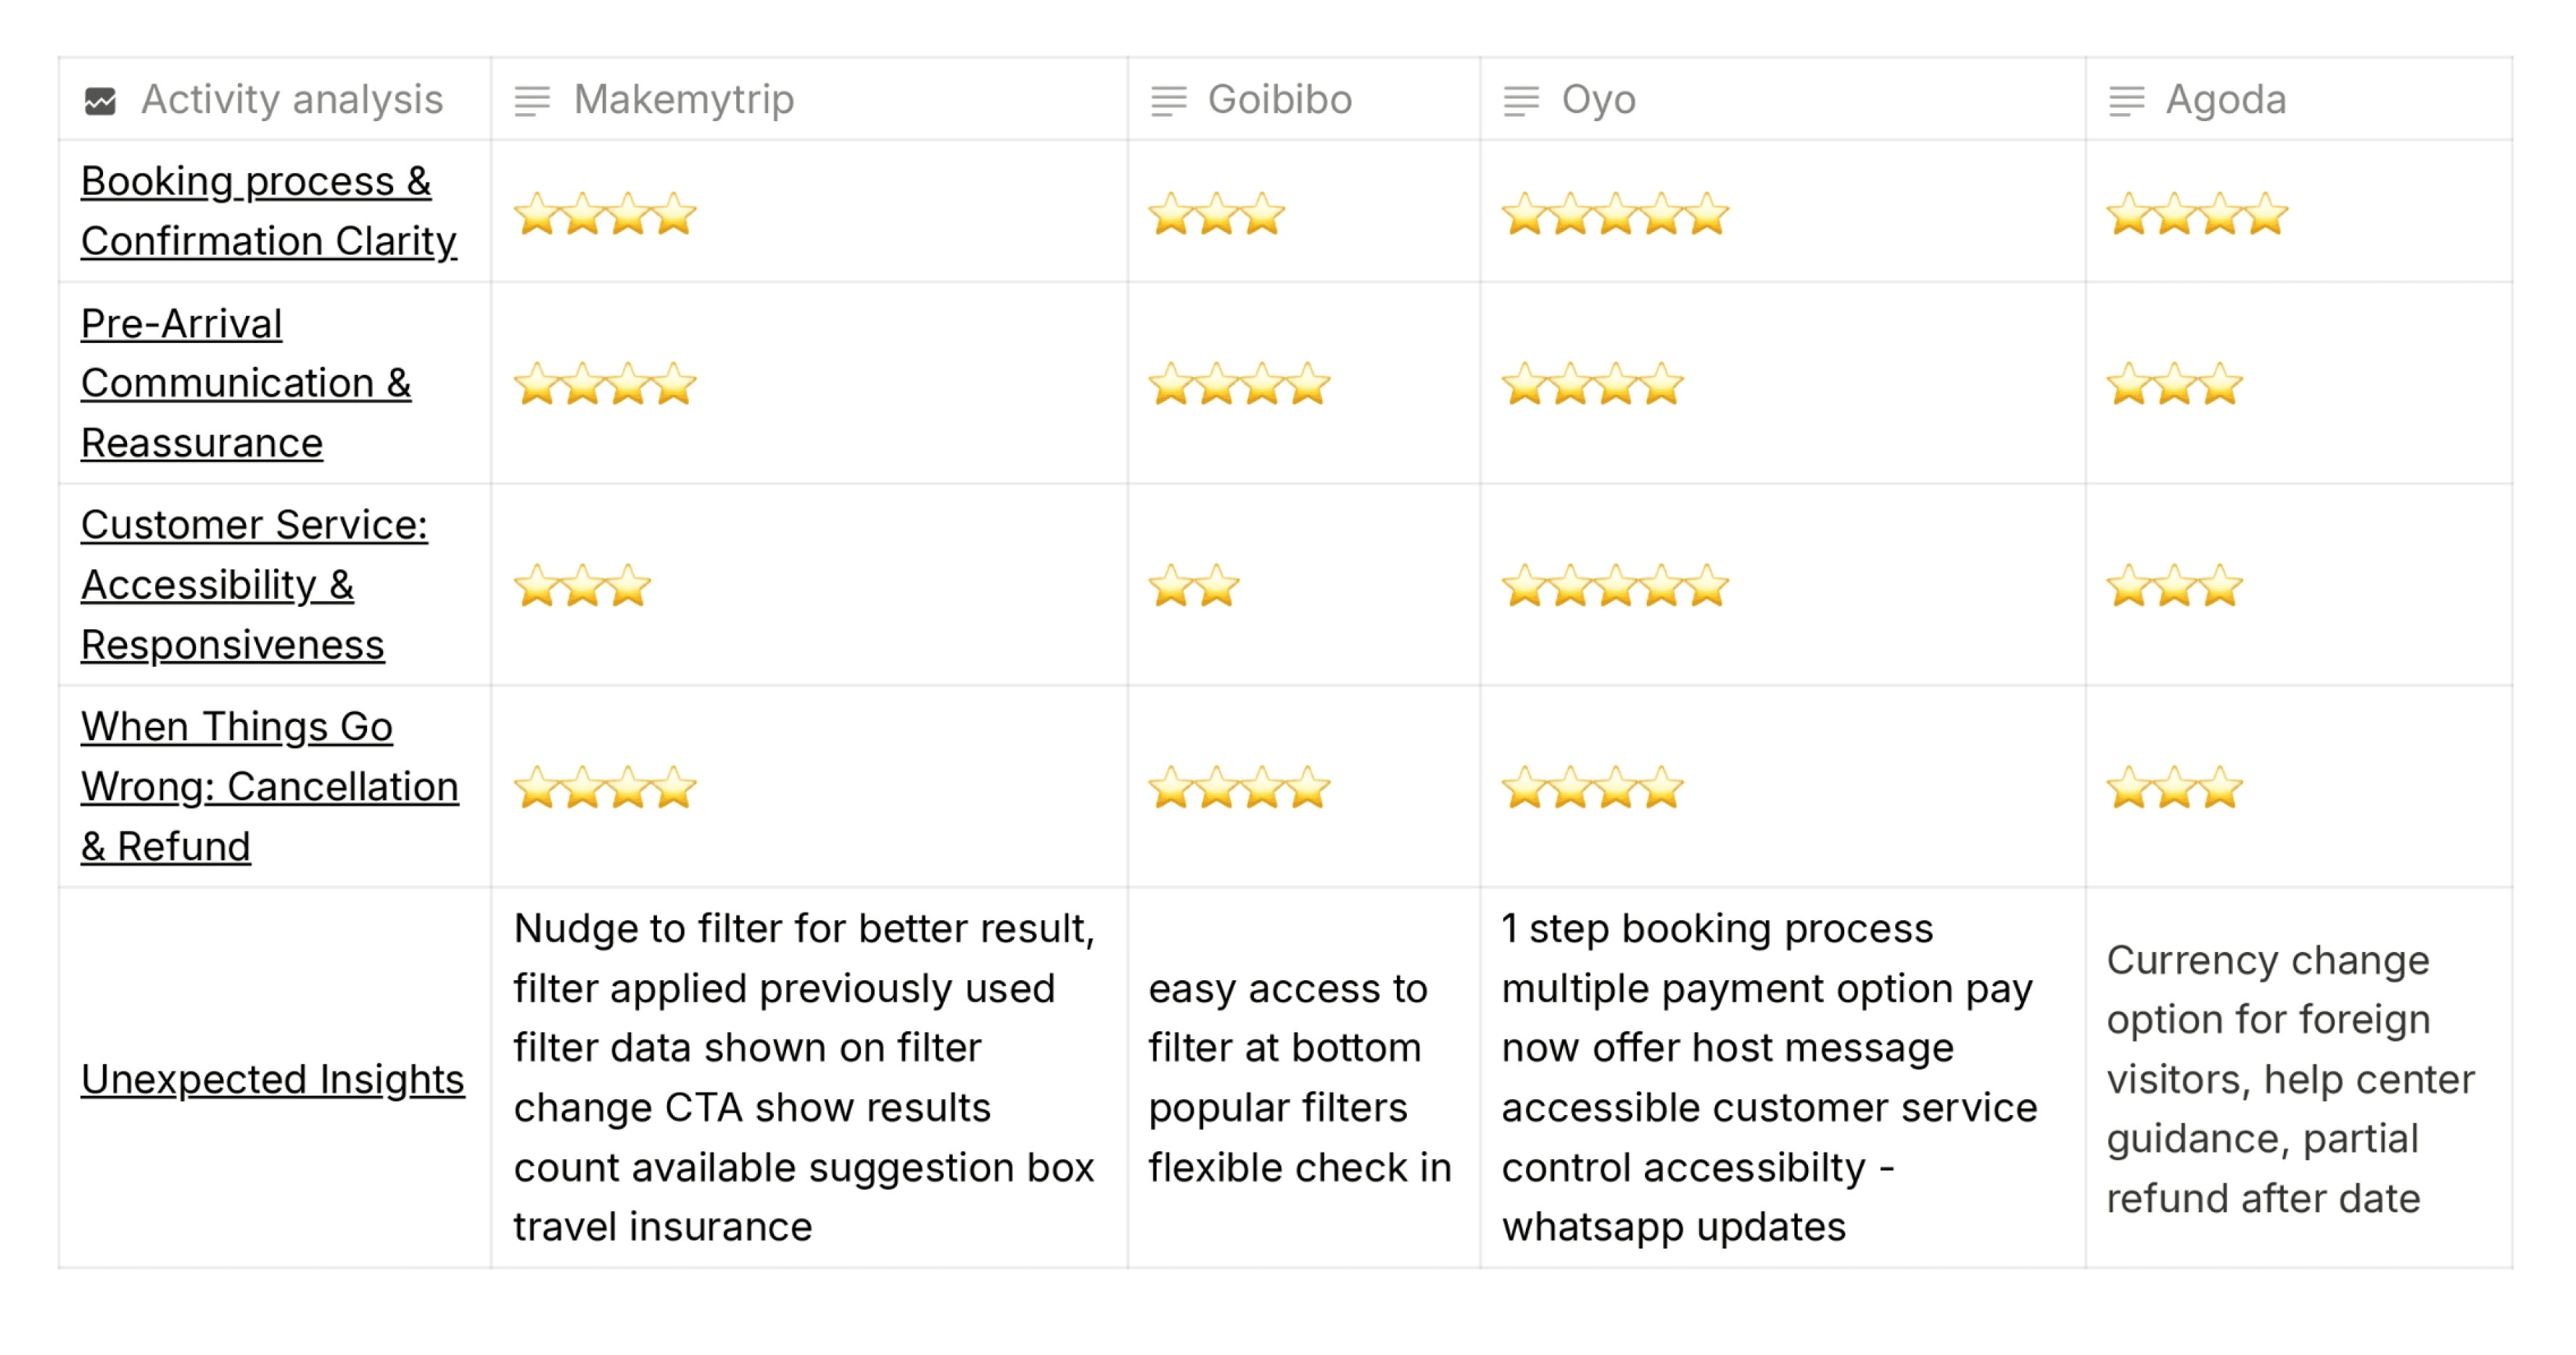Open the Agoda column header menu

coord(2299,99)
